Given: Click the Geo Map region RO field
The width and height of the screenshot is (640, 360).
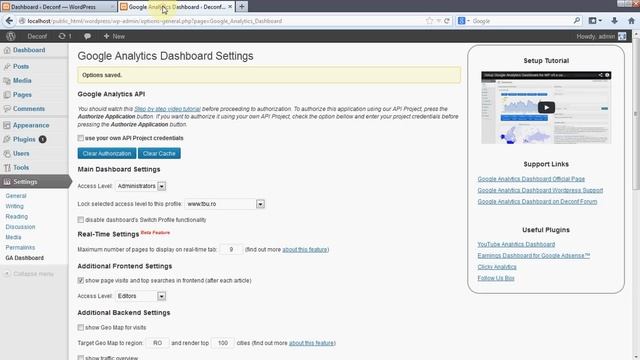Looking at the screenshot, I should [x=158, y=343].
